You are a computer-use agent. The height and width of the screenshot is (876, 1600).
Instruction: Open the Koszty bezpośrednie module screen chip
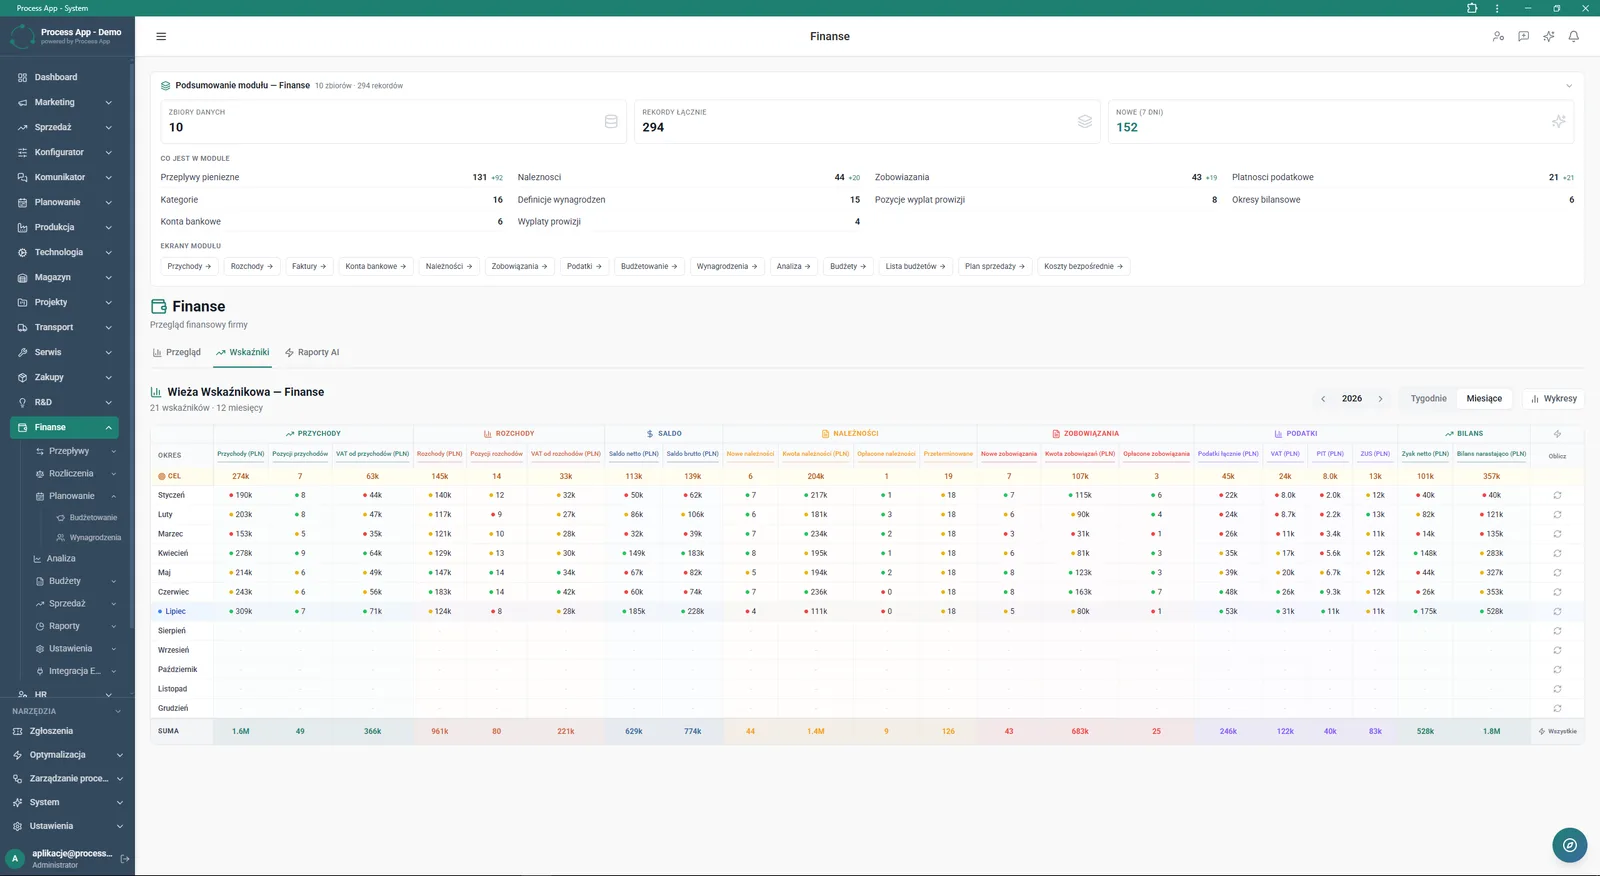click(1084, 266)
